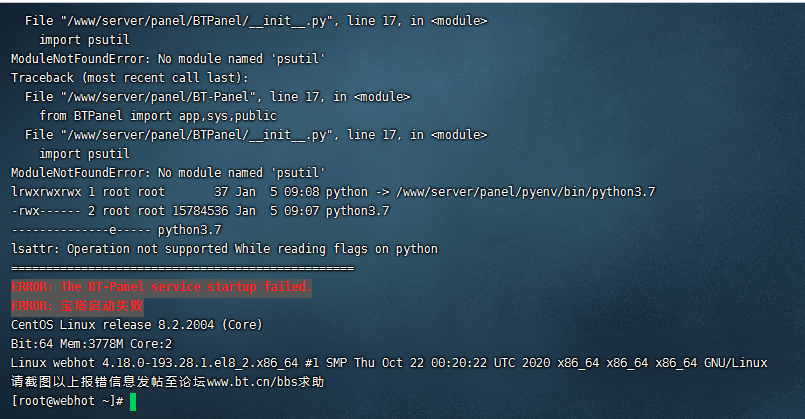Click the last ModuleNotFoundError psutil line
The width and height of the screenshot is (805, 419).
point(168,173)
